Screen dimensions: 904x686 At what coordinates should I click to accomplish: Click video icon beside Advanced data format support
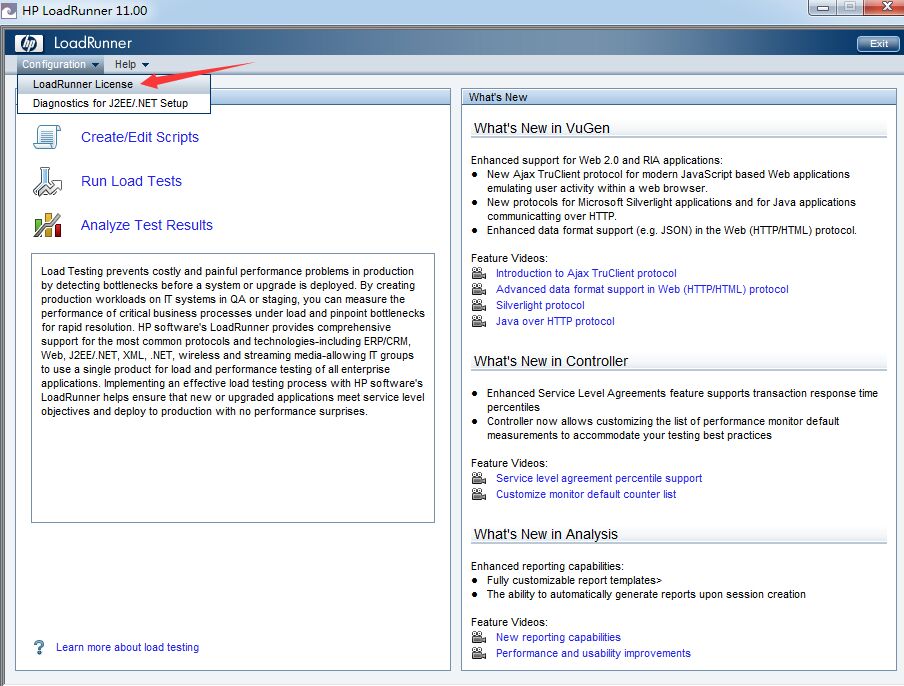click(479, 289)
